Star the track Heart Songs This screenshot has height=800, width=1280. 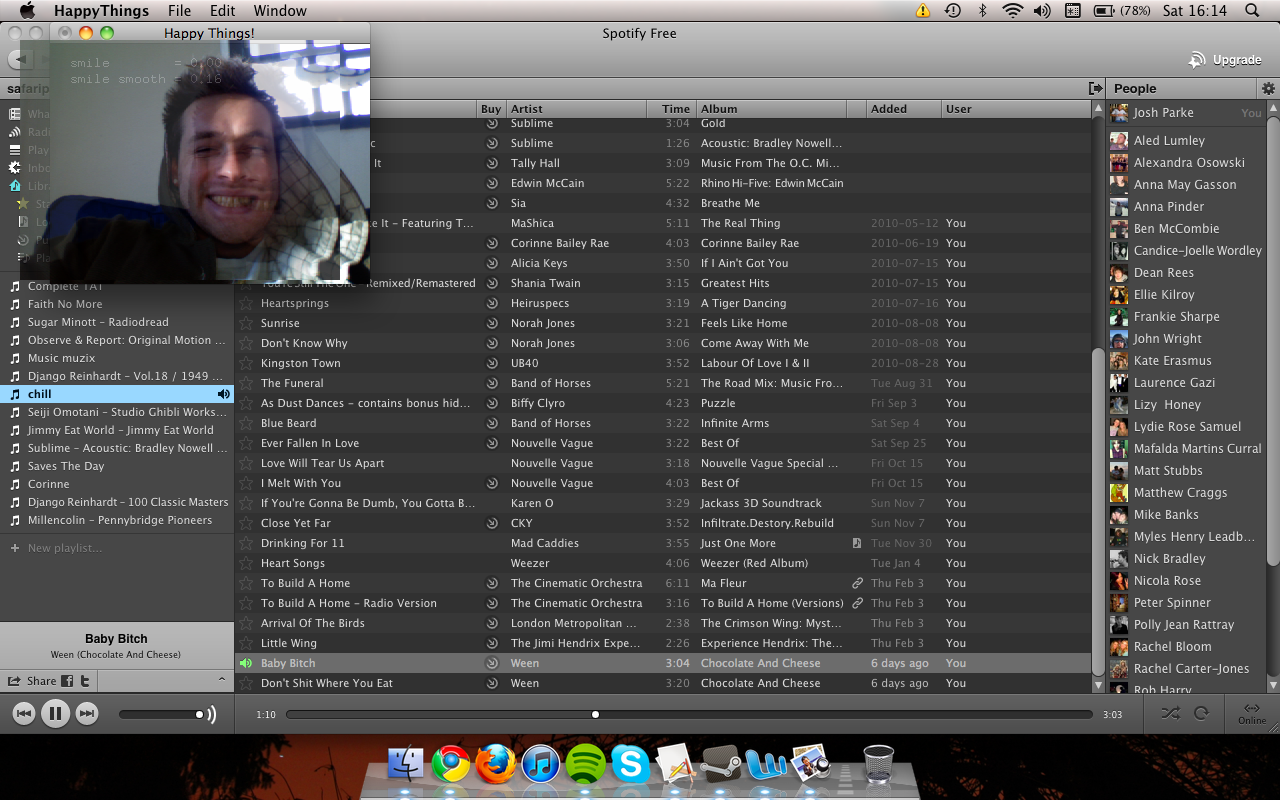(x=246, y=563)
